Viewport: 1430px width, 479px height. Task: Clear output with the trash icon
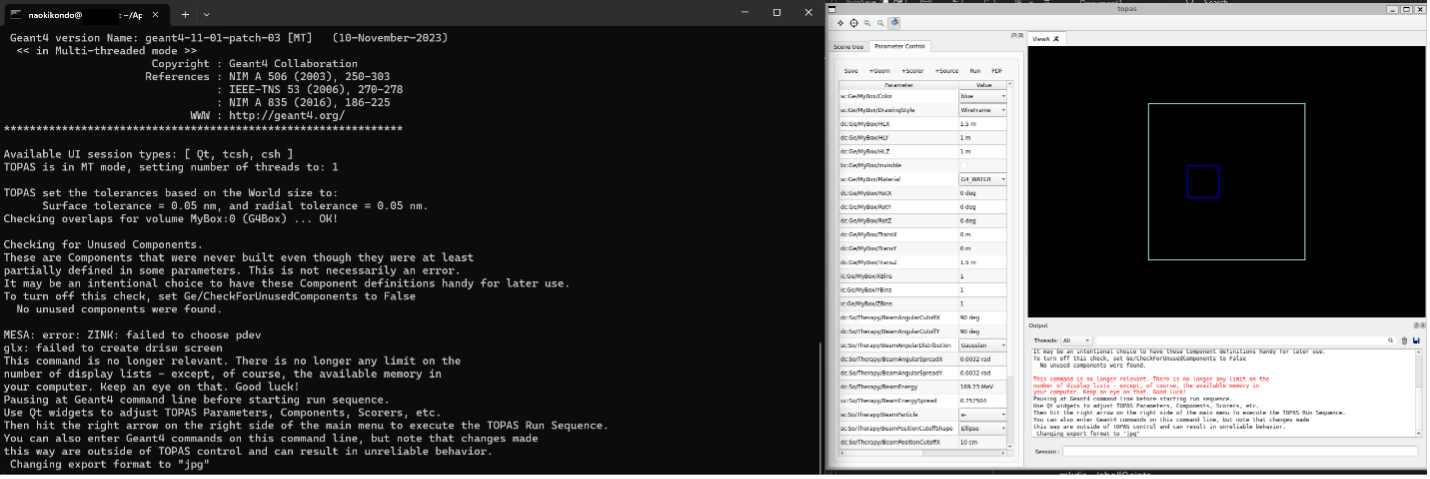(1404, 341)
